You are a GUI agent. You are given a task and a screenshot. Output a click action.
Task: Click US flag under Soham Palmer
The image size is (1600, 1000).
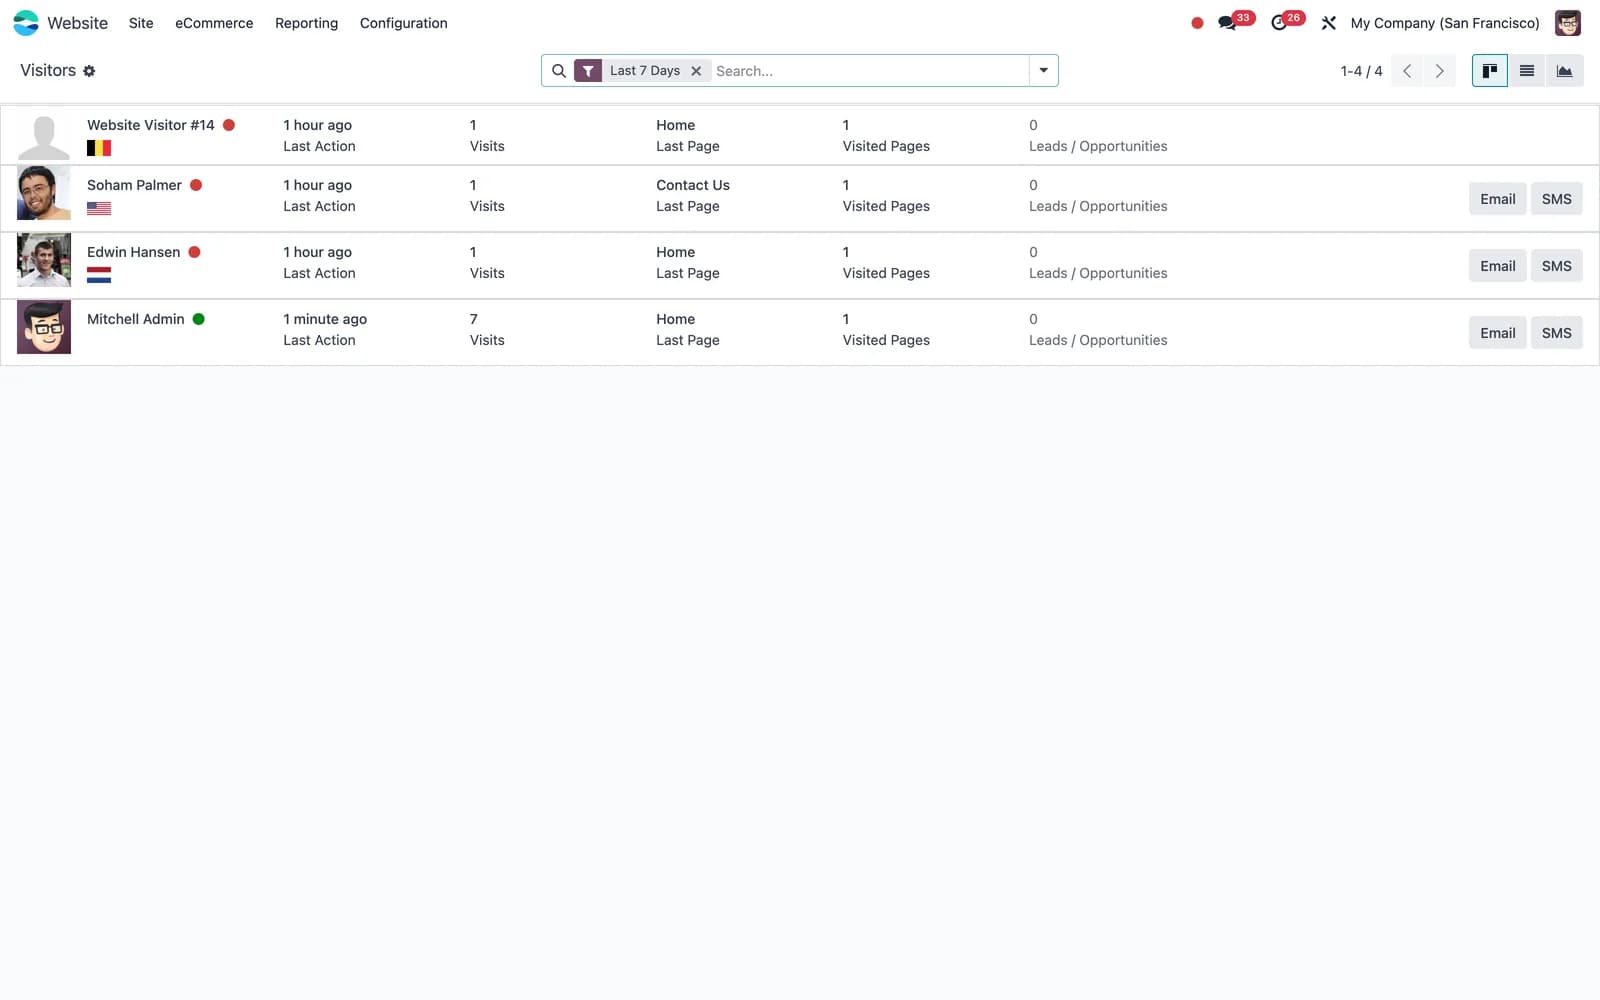pyautogui.click(x=99, y=208)
